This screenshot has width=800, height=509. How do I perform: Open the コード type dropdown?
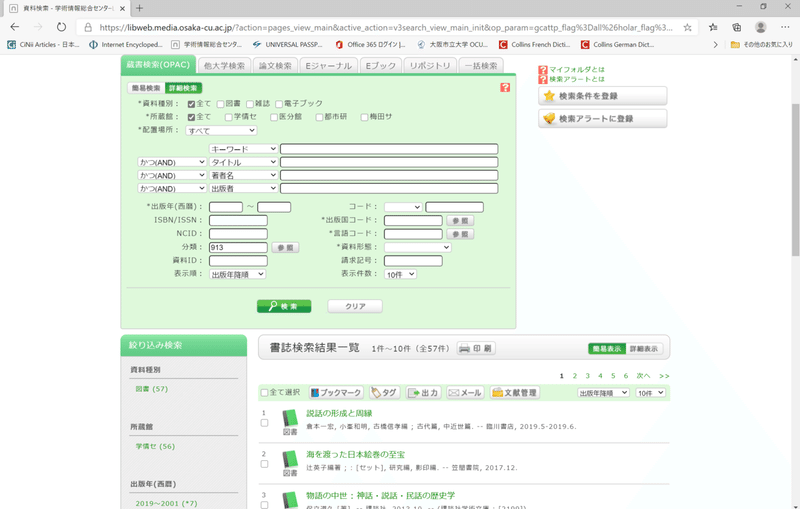pyautogui.click(x=403, y=207)
